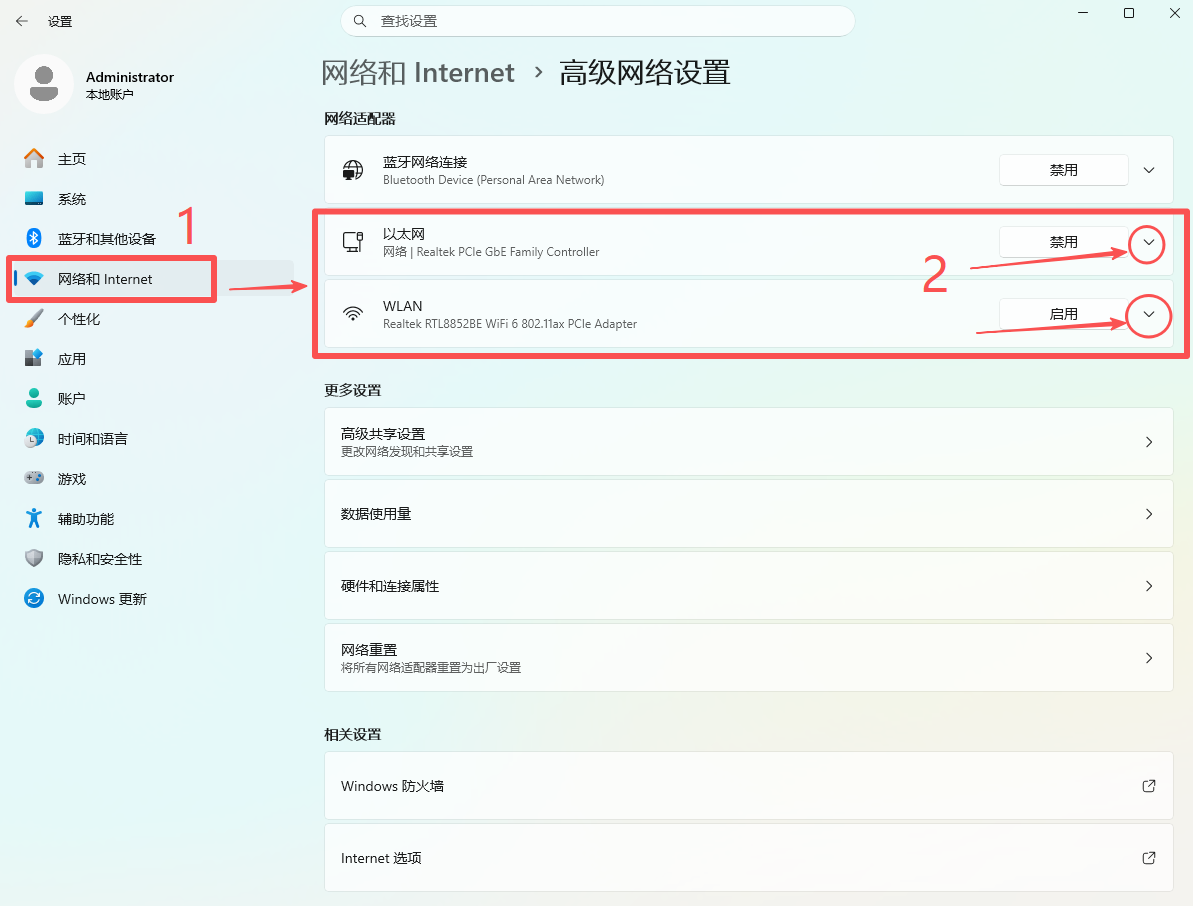Open 高级共享设置 via its arrow
Viewport: 1193px width, 906px height.
(x=1149, y=442)
